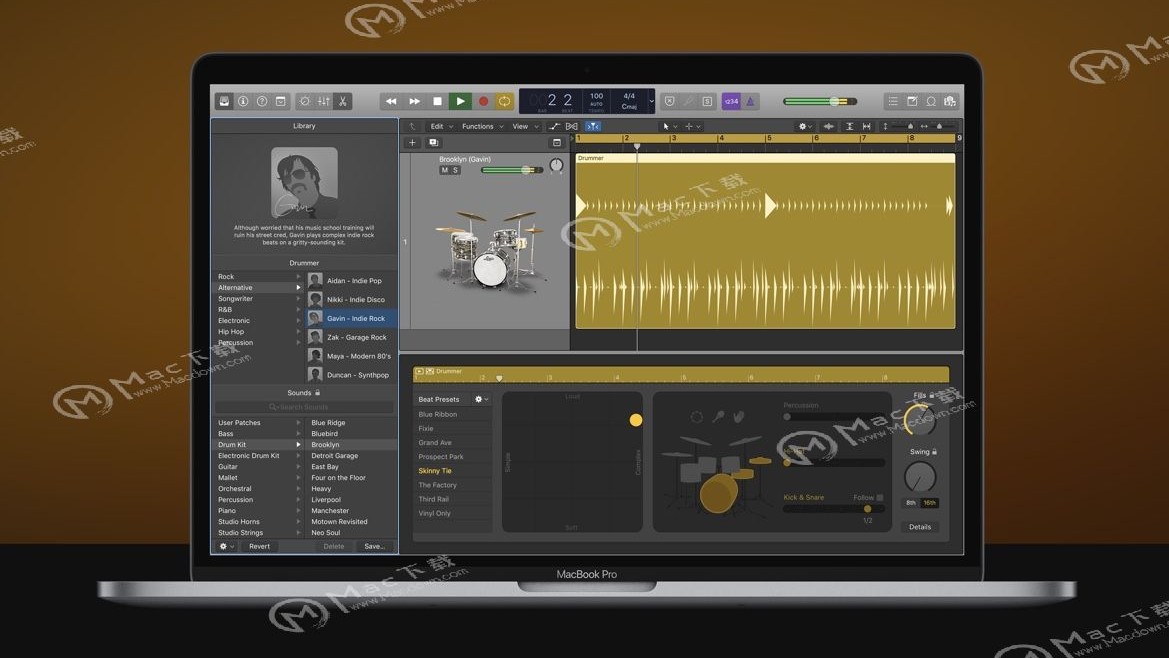The image size is (1169, 658).
Task: Select the Blue Ribbon beat preset
Action: click(438, 414)
